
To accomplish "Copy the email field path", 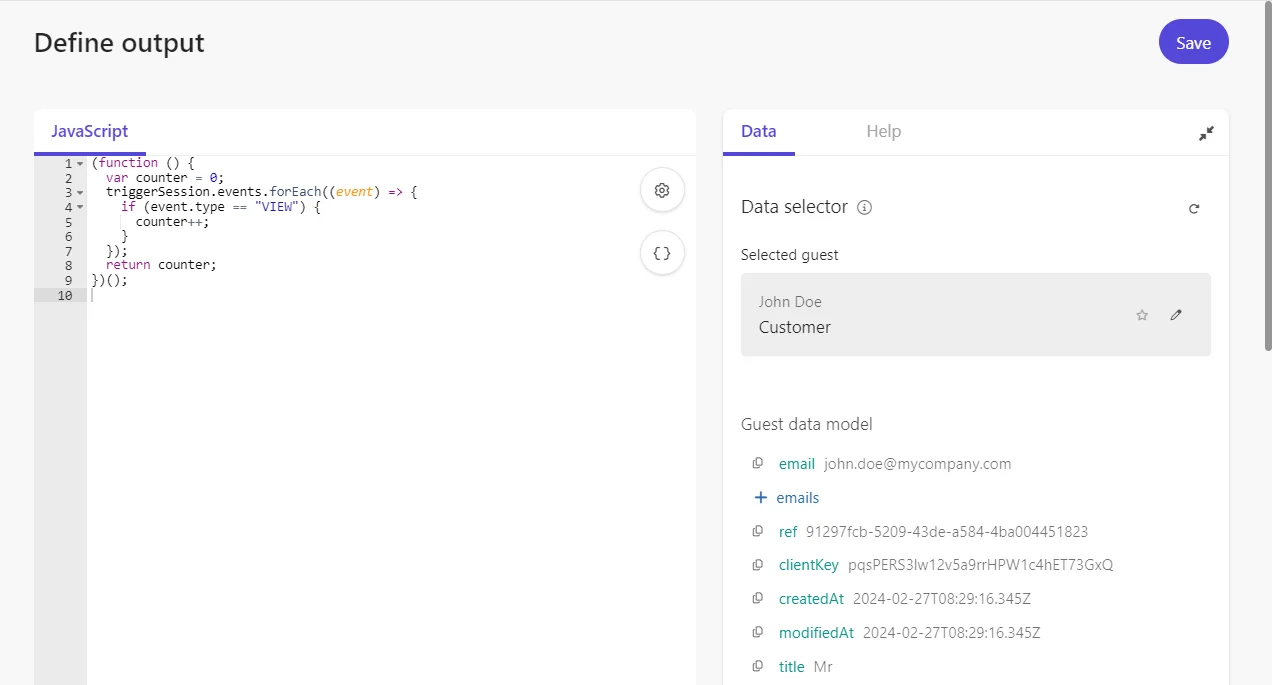I will click(758, 463).
